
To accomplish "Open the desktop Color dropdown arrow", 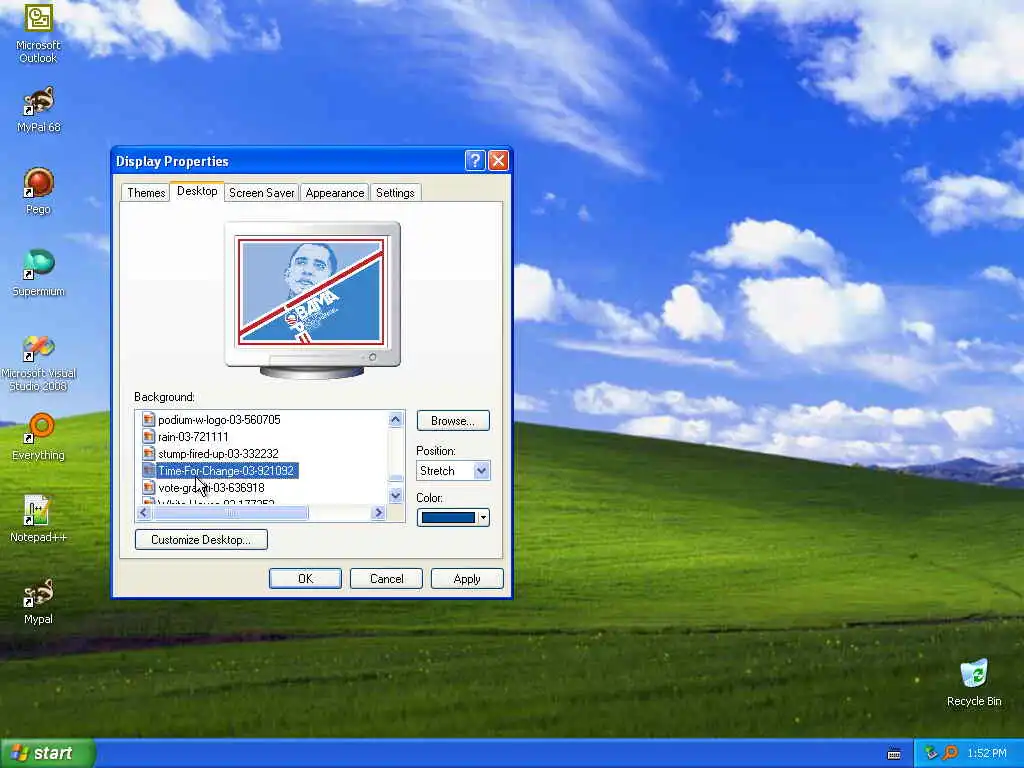I will [x=483, y=518].
